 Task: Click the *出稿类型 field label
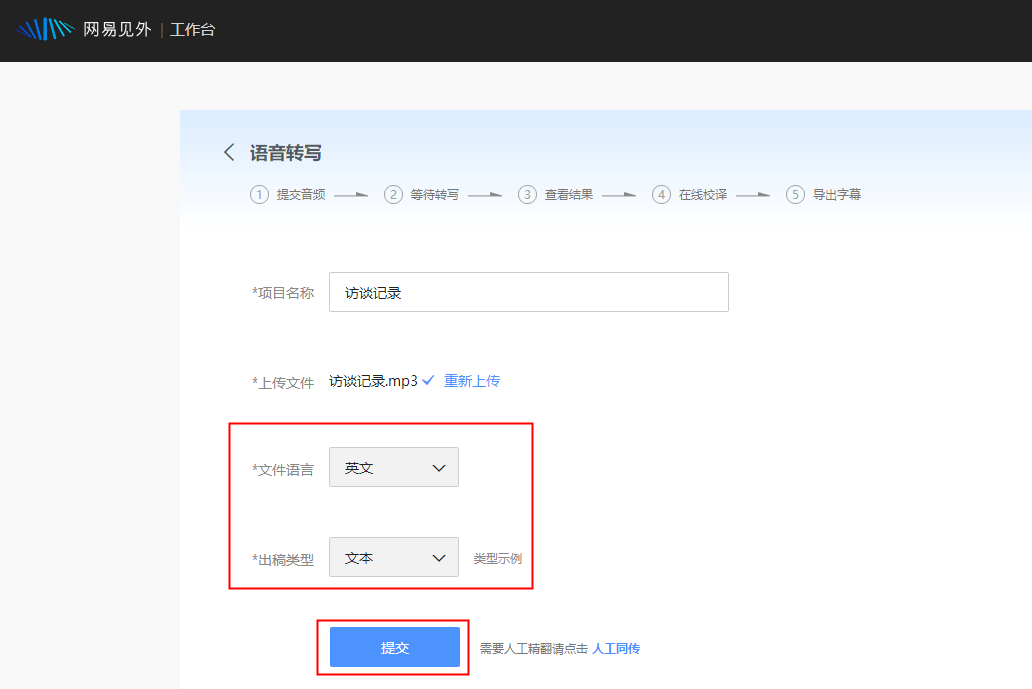(283, 560)
